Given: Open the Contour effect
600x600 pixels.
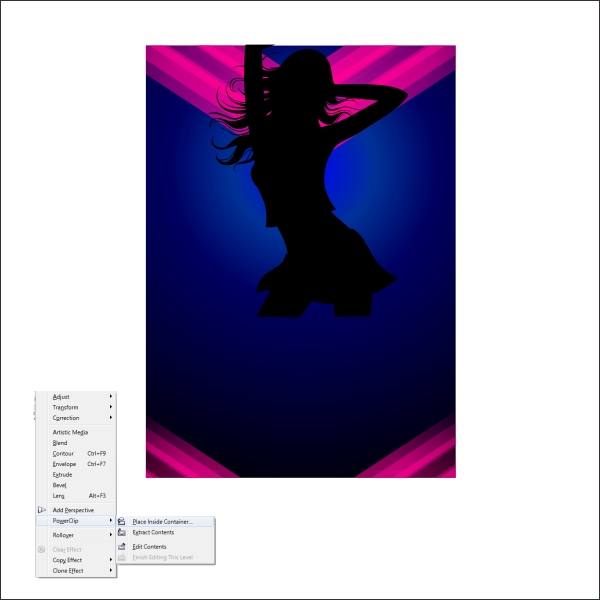Looking at the screenshot, I should (x=64, y=453).
